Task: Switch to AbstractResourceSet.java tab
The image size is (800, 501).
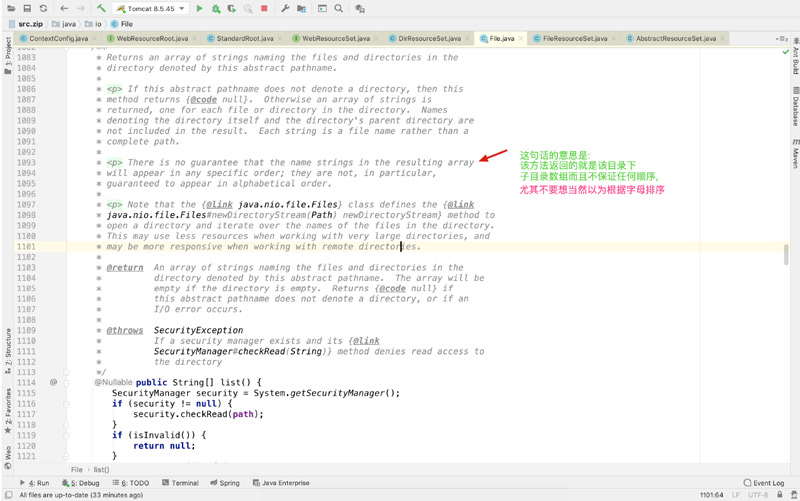Action: pyautogui.click(x=676, y=38)
